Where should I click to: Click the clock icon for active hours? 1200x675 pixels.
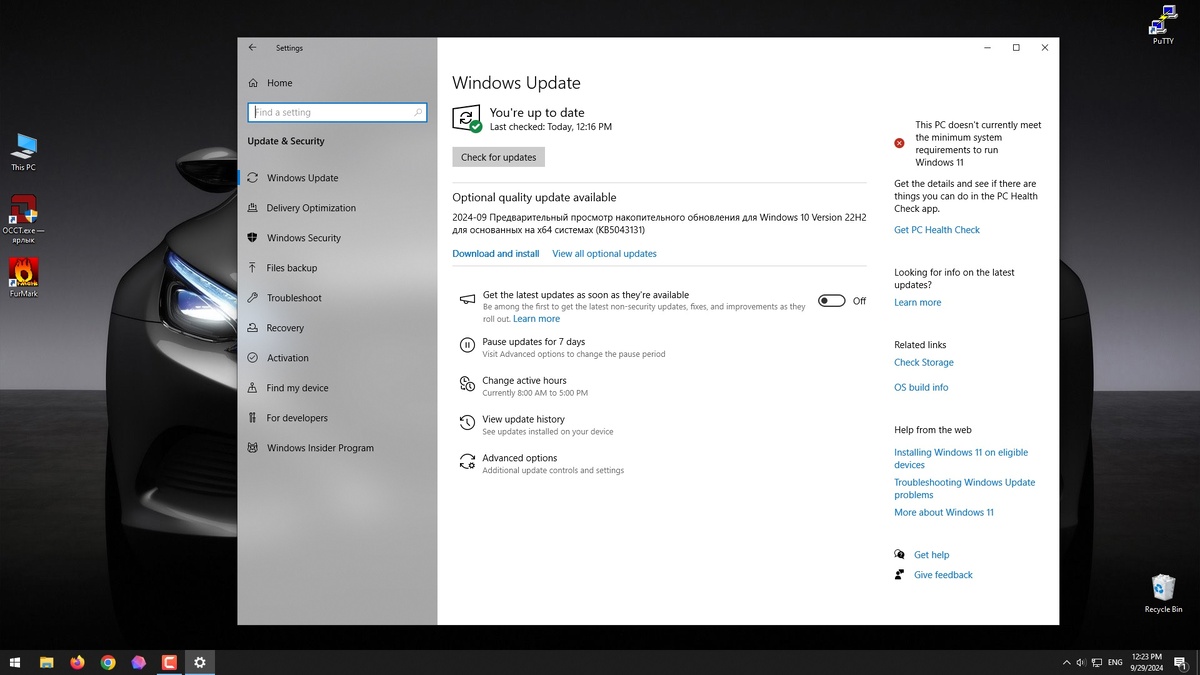[x=467, y=384]
